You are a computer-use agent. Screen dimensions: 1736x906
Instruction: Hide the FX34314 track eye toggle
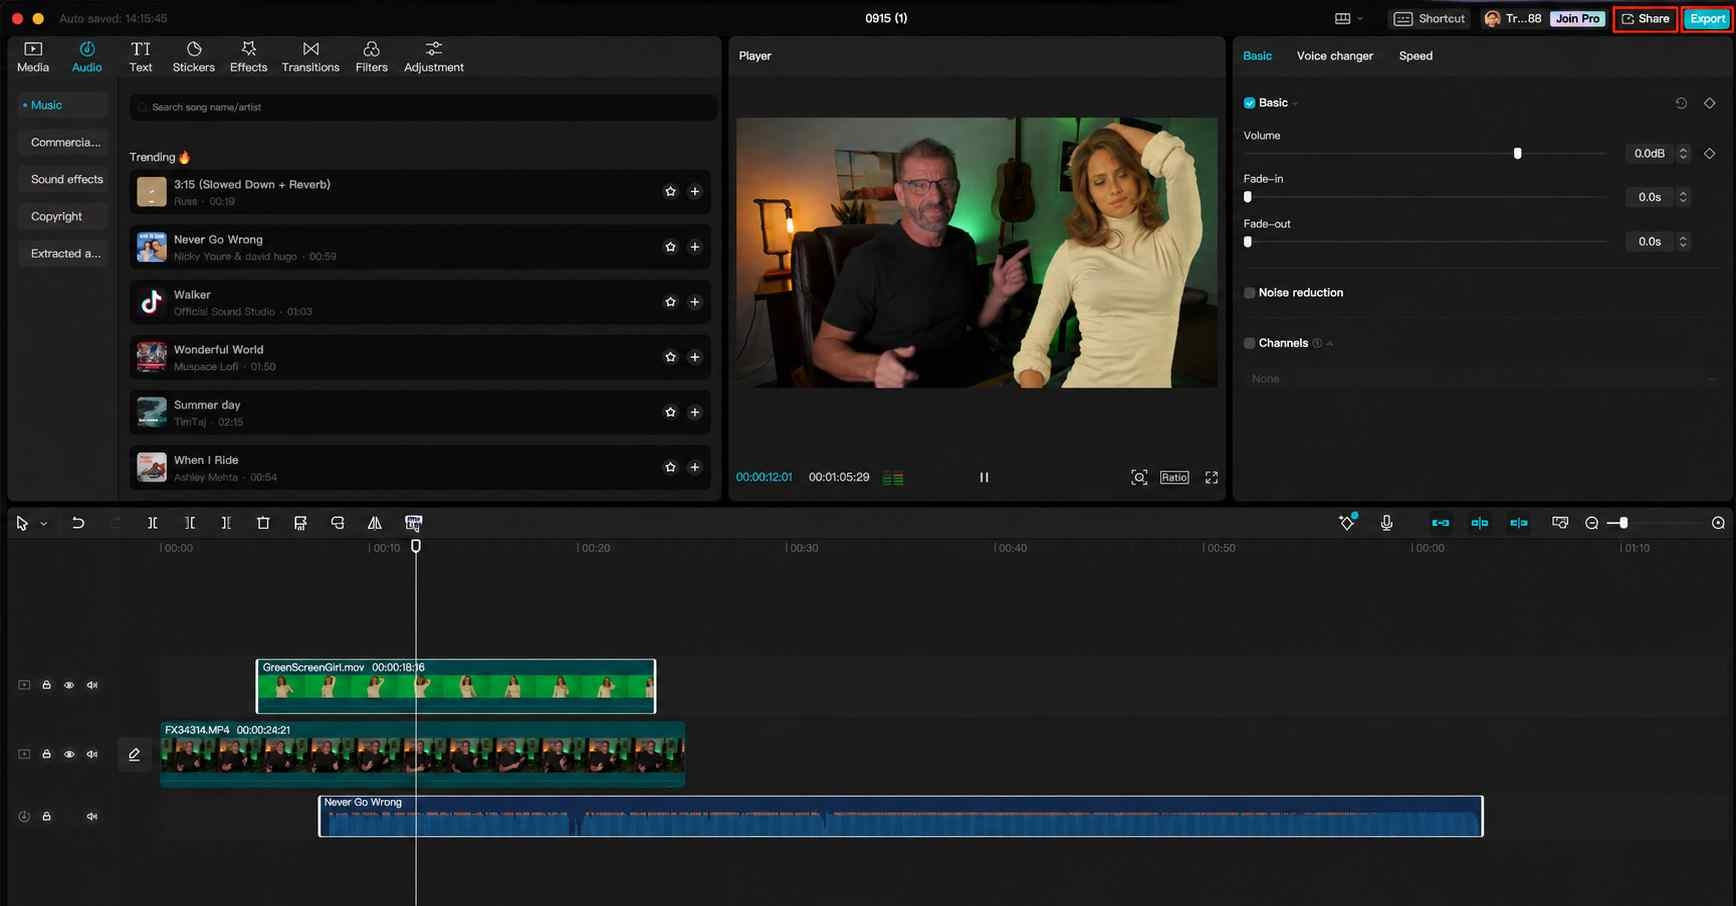pyautogui.click(x=69, y=755)
